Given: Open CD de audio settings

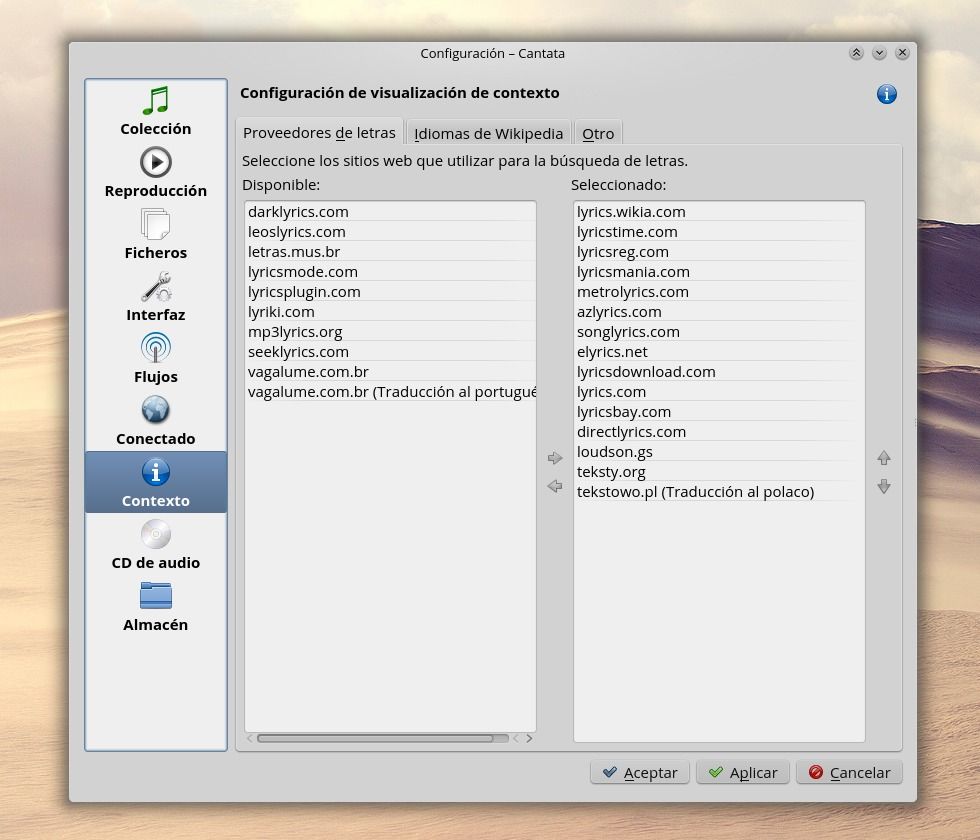Looking at the screenshot, I should (155, 545).
